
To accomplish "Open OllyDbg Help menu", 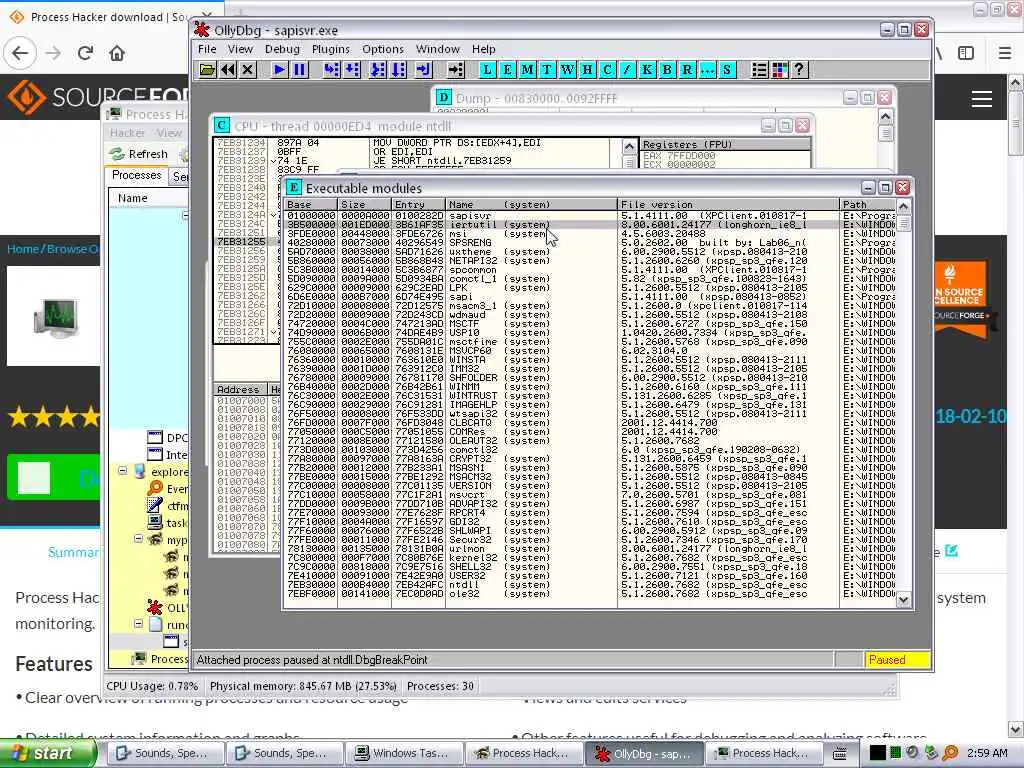I will (x=484, y=49).
